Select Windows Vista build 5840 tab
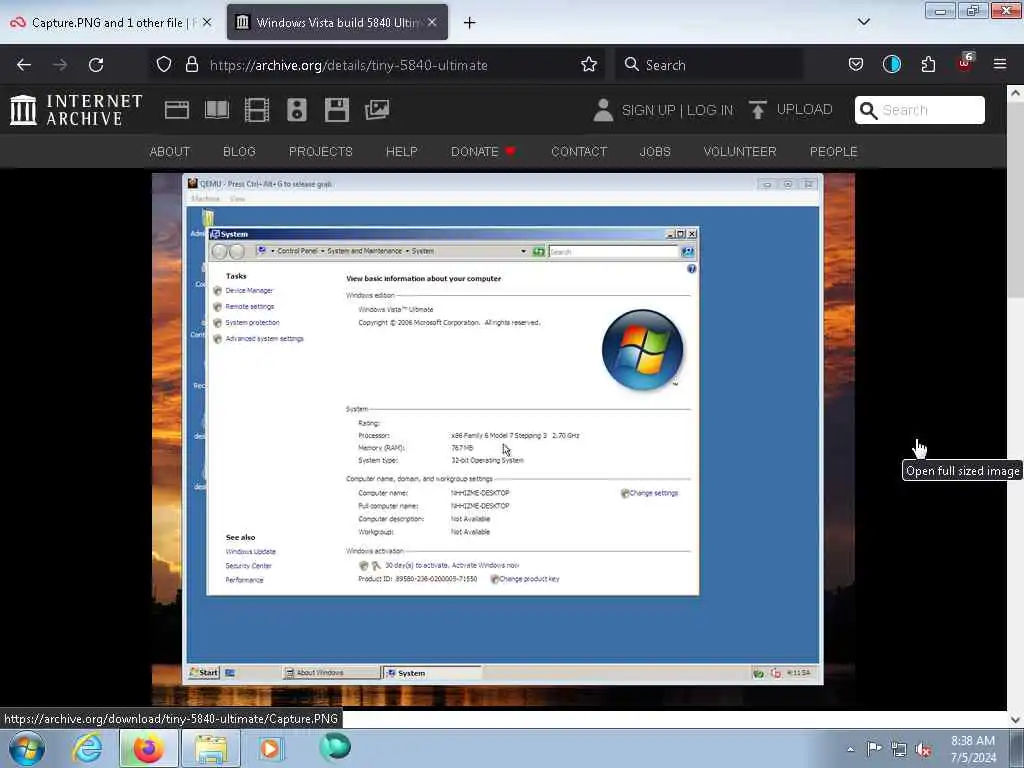 pyautogui.click(x=337, y=23)
